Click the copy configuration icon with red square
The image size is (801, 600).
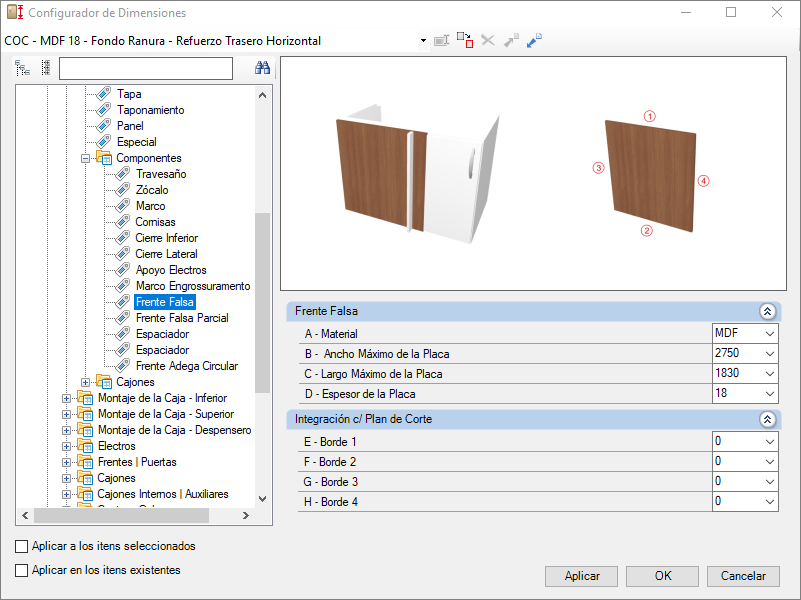[x=465, y=40]
